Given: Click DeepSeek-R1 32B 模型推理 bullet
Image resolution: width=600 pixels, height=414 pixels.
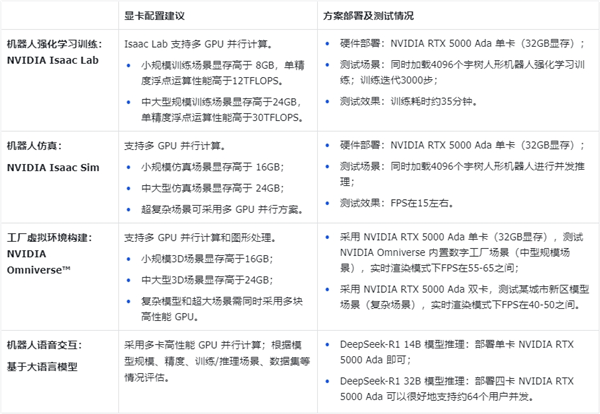Looking at the screenshot, I should click(457, 389).
